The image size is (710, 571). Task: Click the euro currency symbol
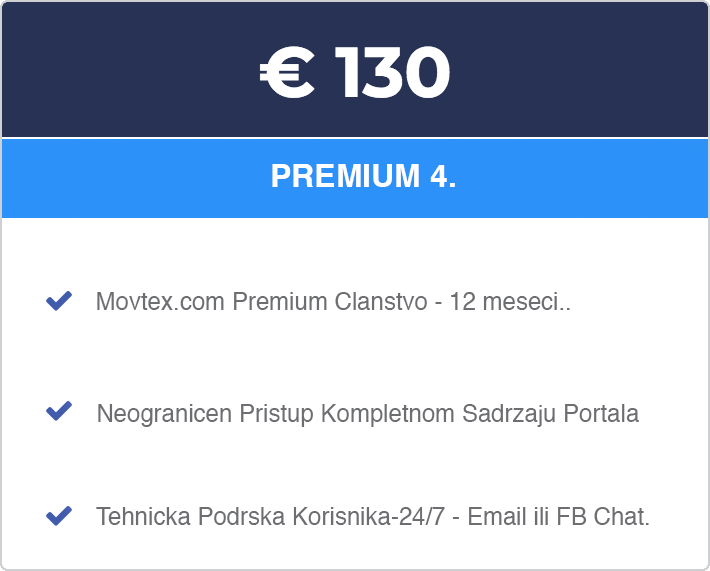(287, 72)
